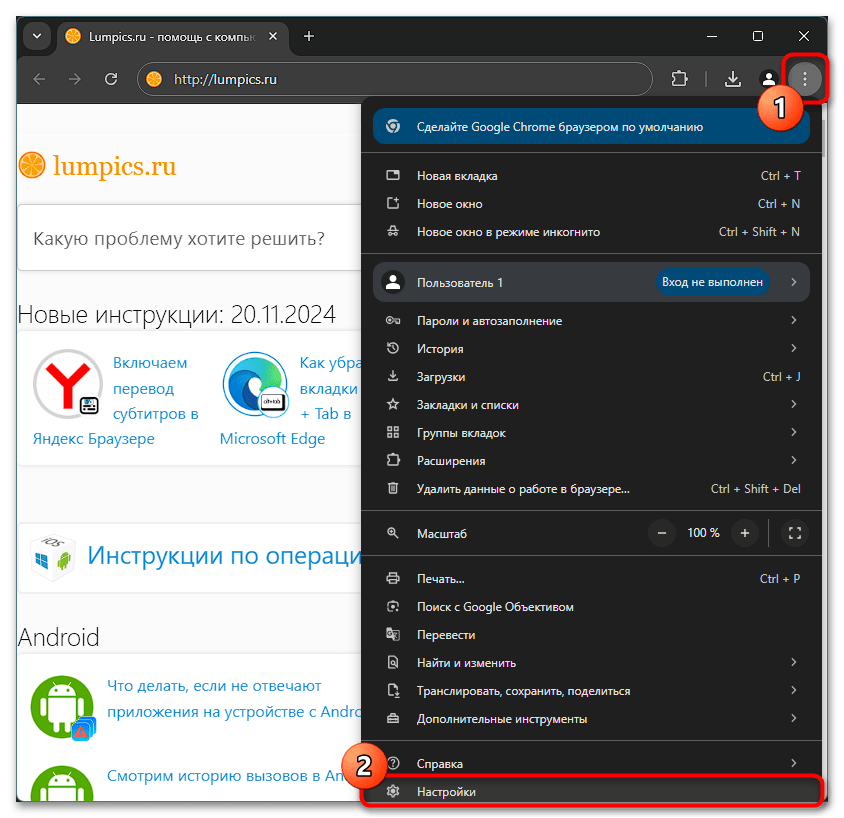844x818 pixels.
Task: Click the settings gear icon beside 'Настройки'
Action: click(x=393, y=791)
